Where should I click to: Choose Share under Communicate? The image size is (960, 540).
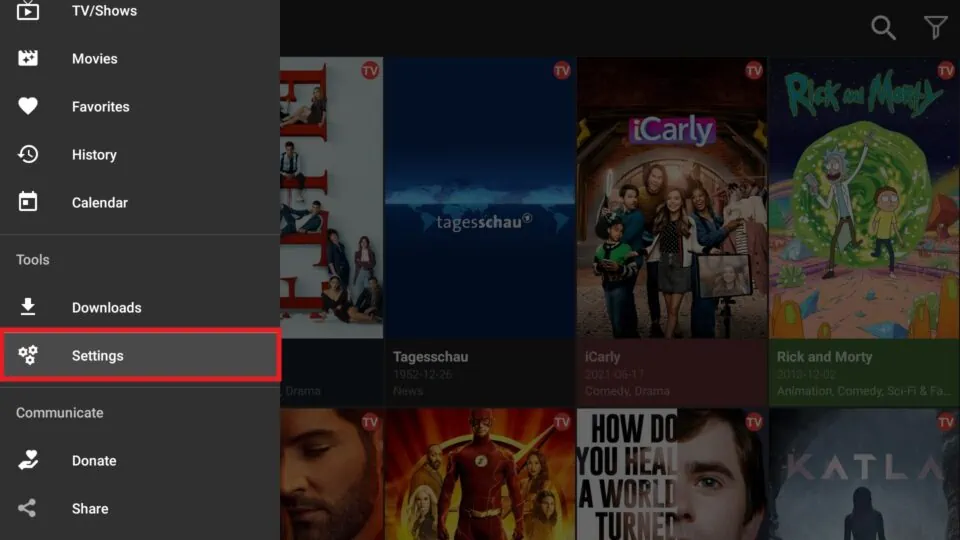click(x=140, y=508)
